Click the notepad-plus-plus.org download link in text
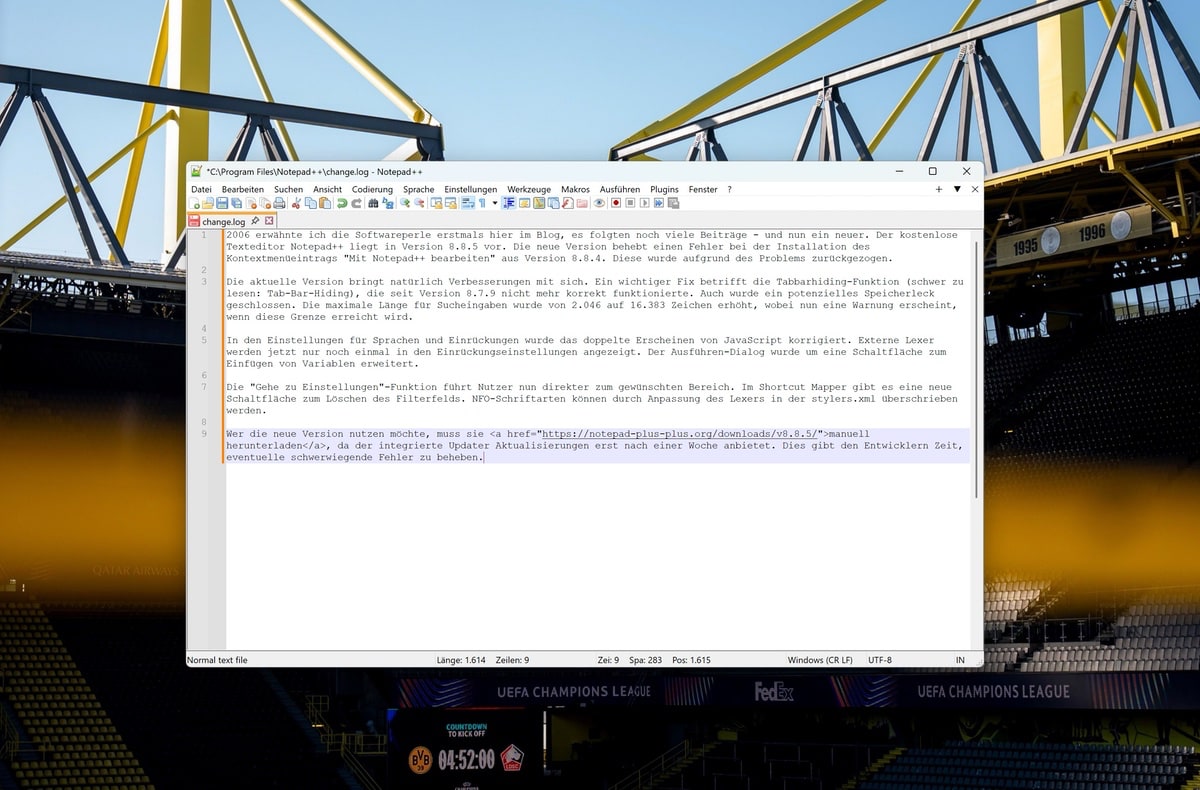The width and height of the screenshot is (1200, 790). click(679, 434)
